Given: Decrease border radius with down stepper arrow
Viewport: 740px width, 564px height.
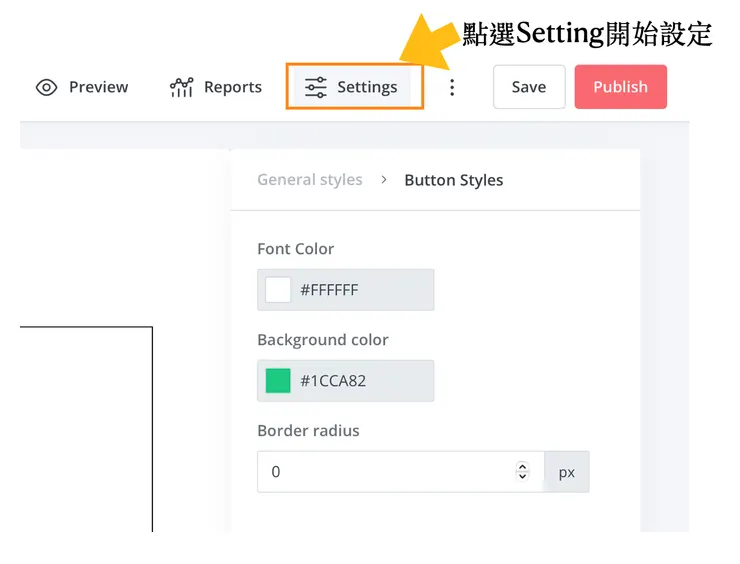Looking at the screenshot, I should (522, 477).
